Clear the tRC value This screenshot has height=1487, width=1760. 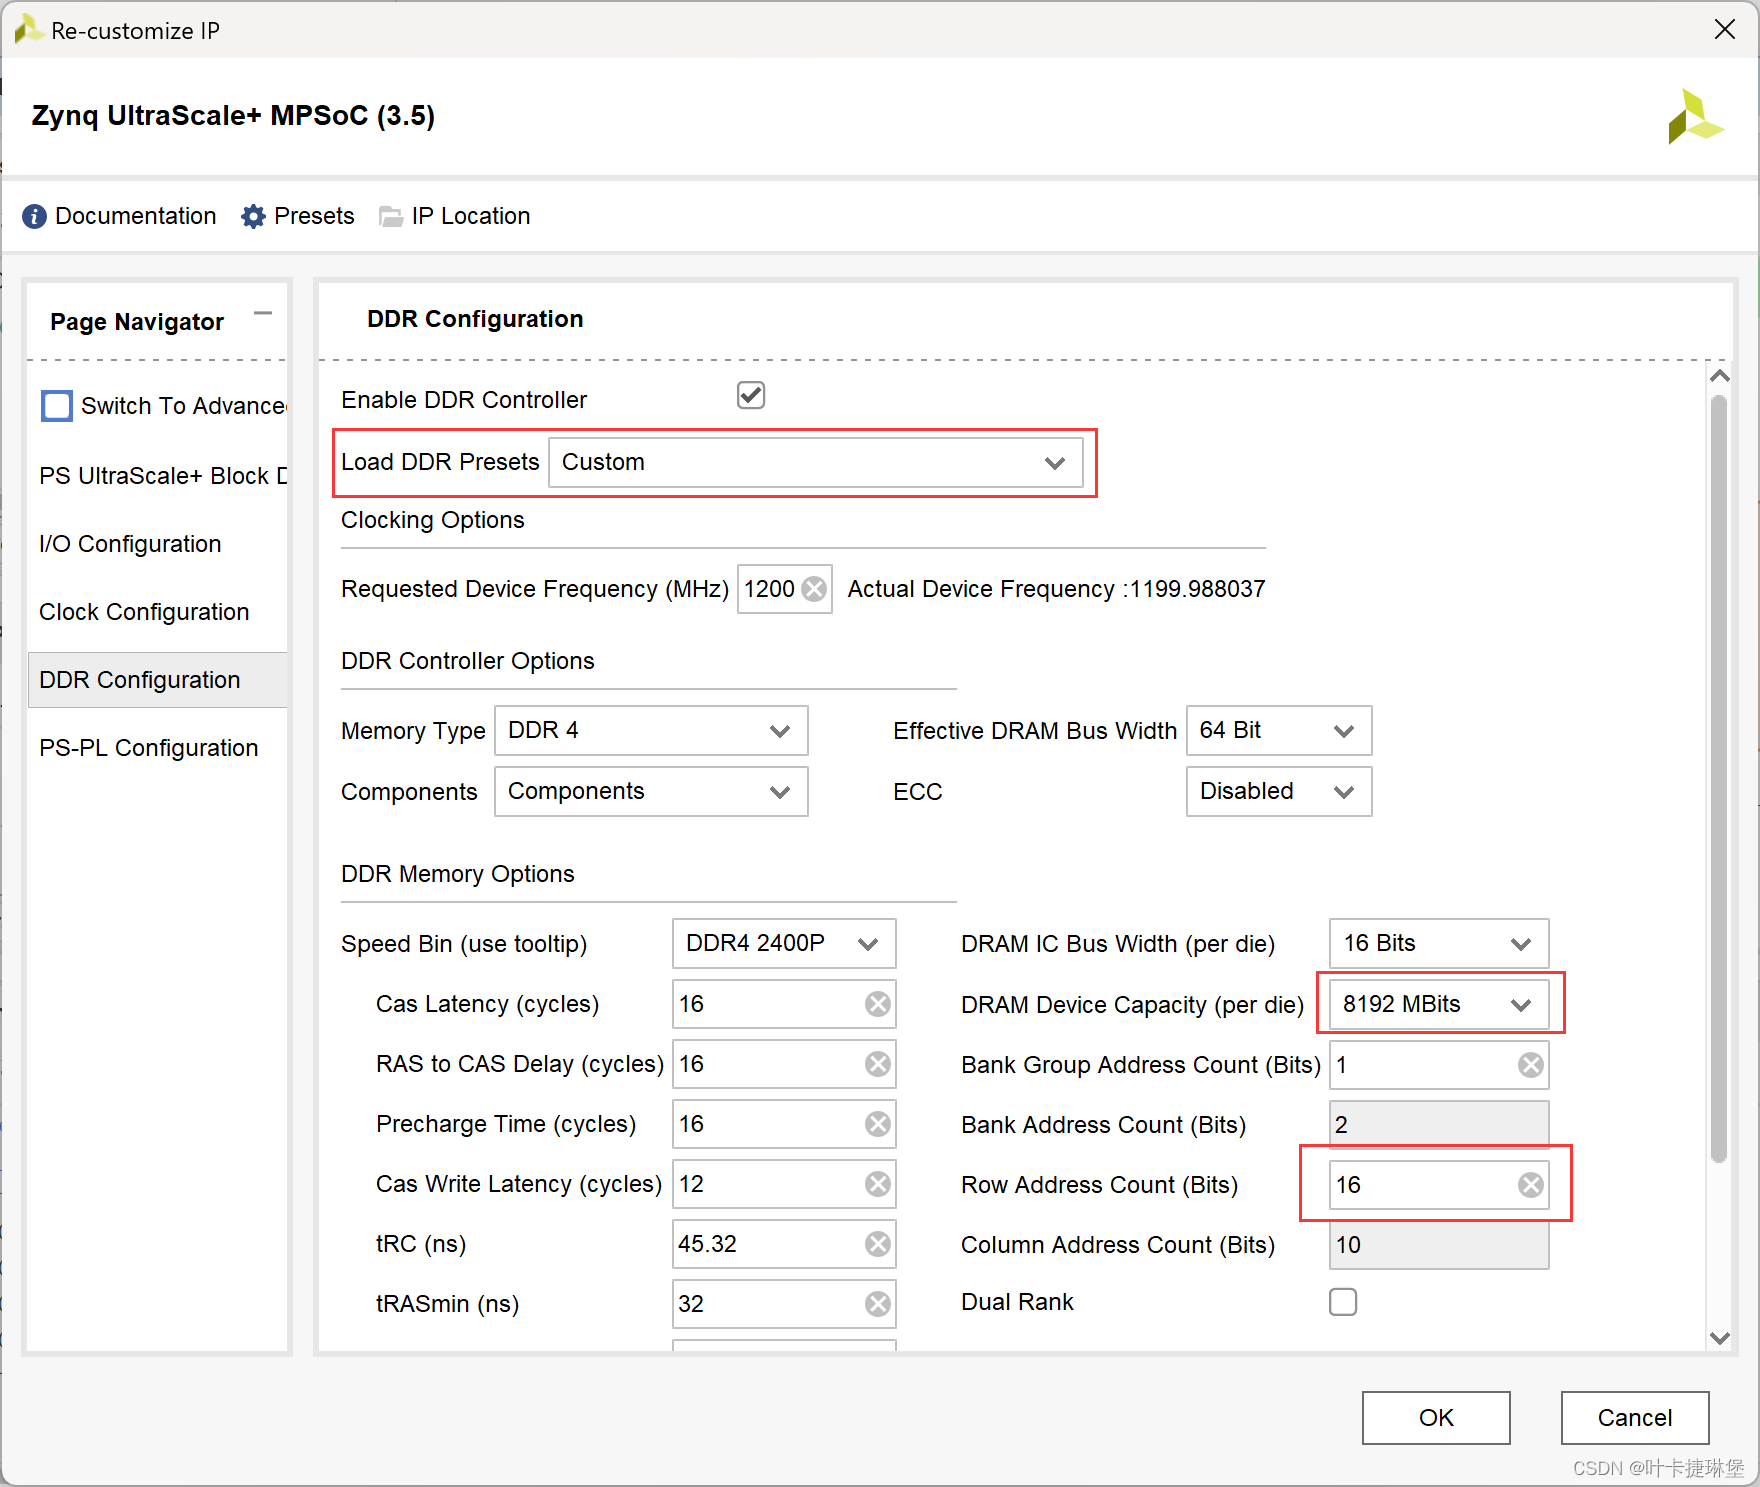[x=878, y=1244]
